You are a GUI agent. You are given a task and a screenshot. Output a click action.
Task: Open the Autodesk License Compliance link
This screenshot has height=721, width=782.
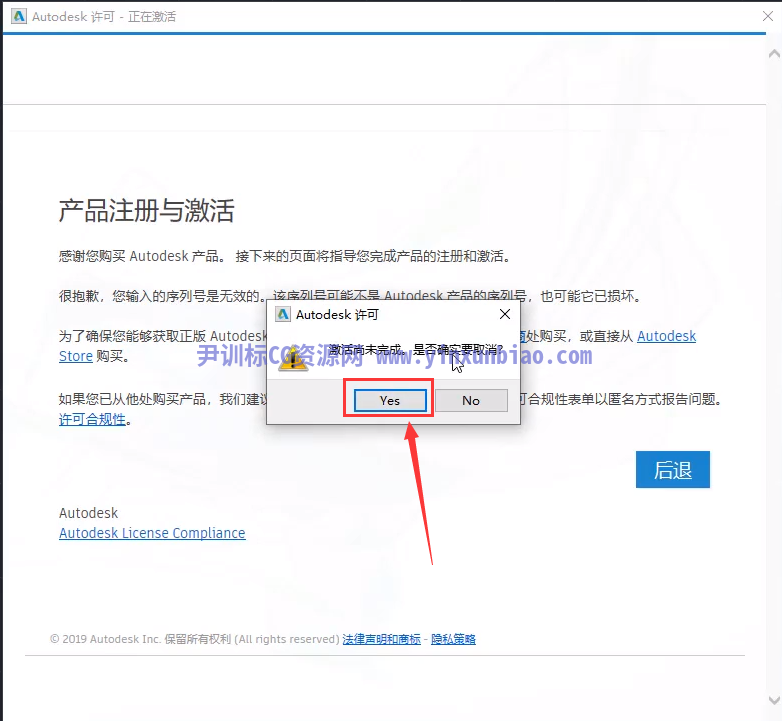(x=152, y=533)
